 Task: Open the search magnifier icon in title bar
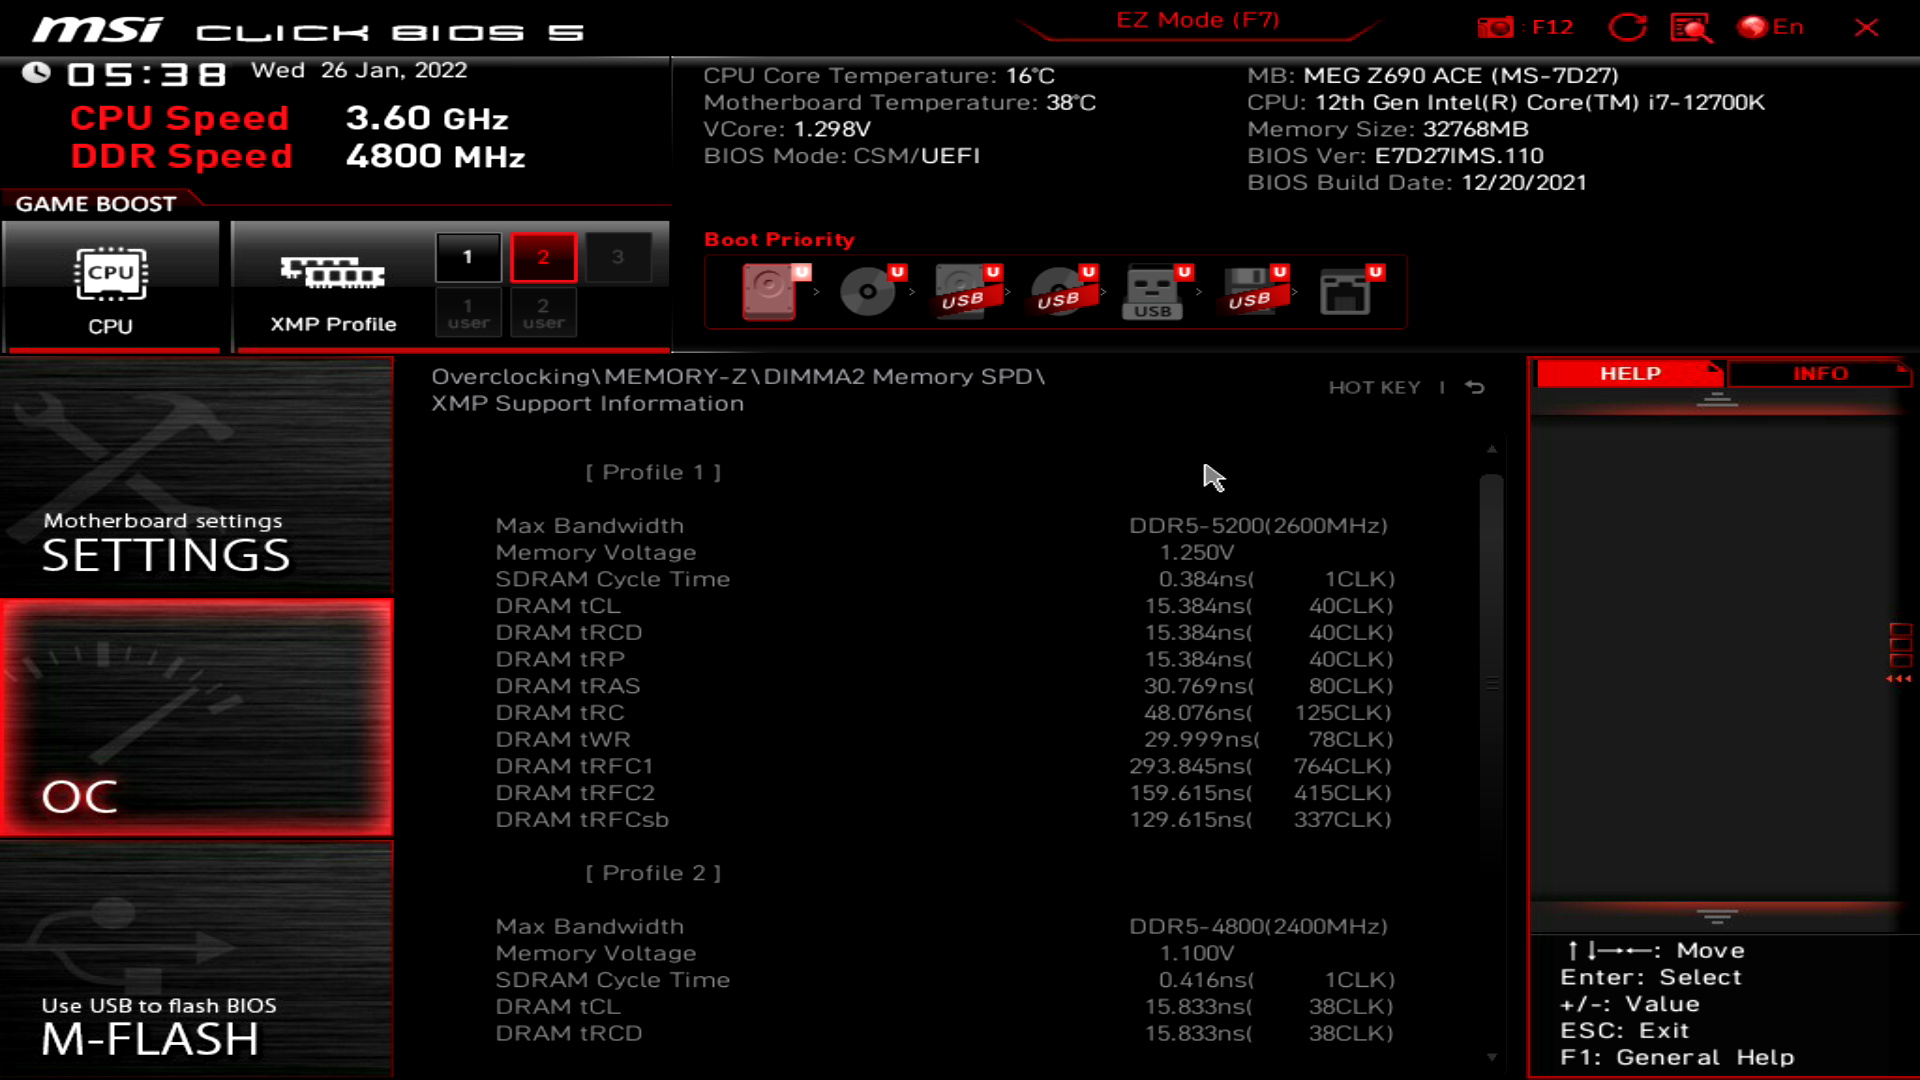pyautogui.click(x=1690, y=27)
